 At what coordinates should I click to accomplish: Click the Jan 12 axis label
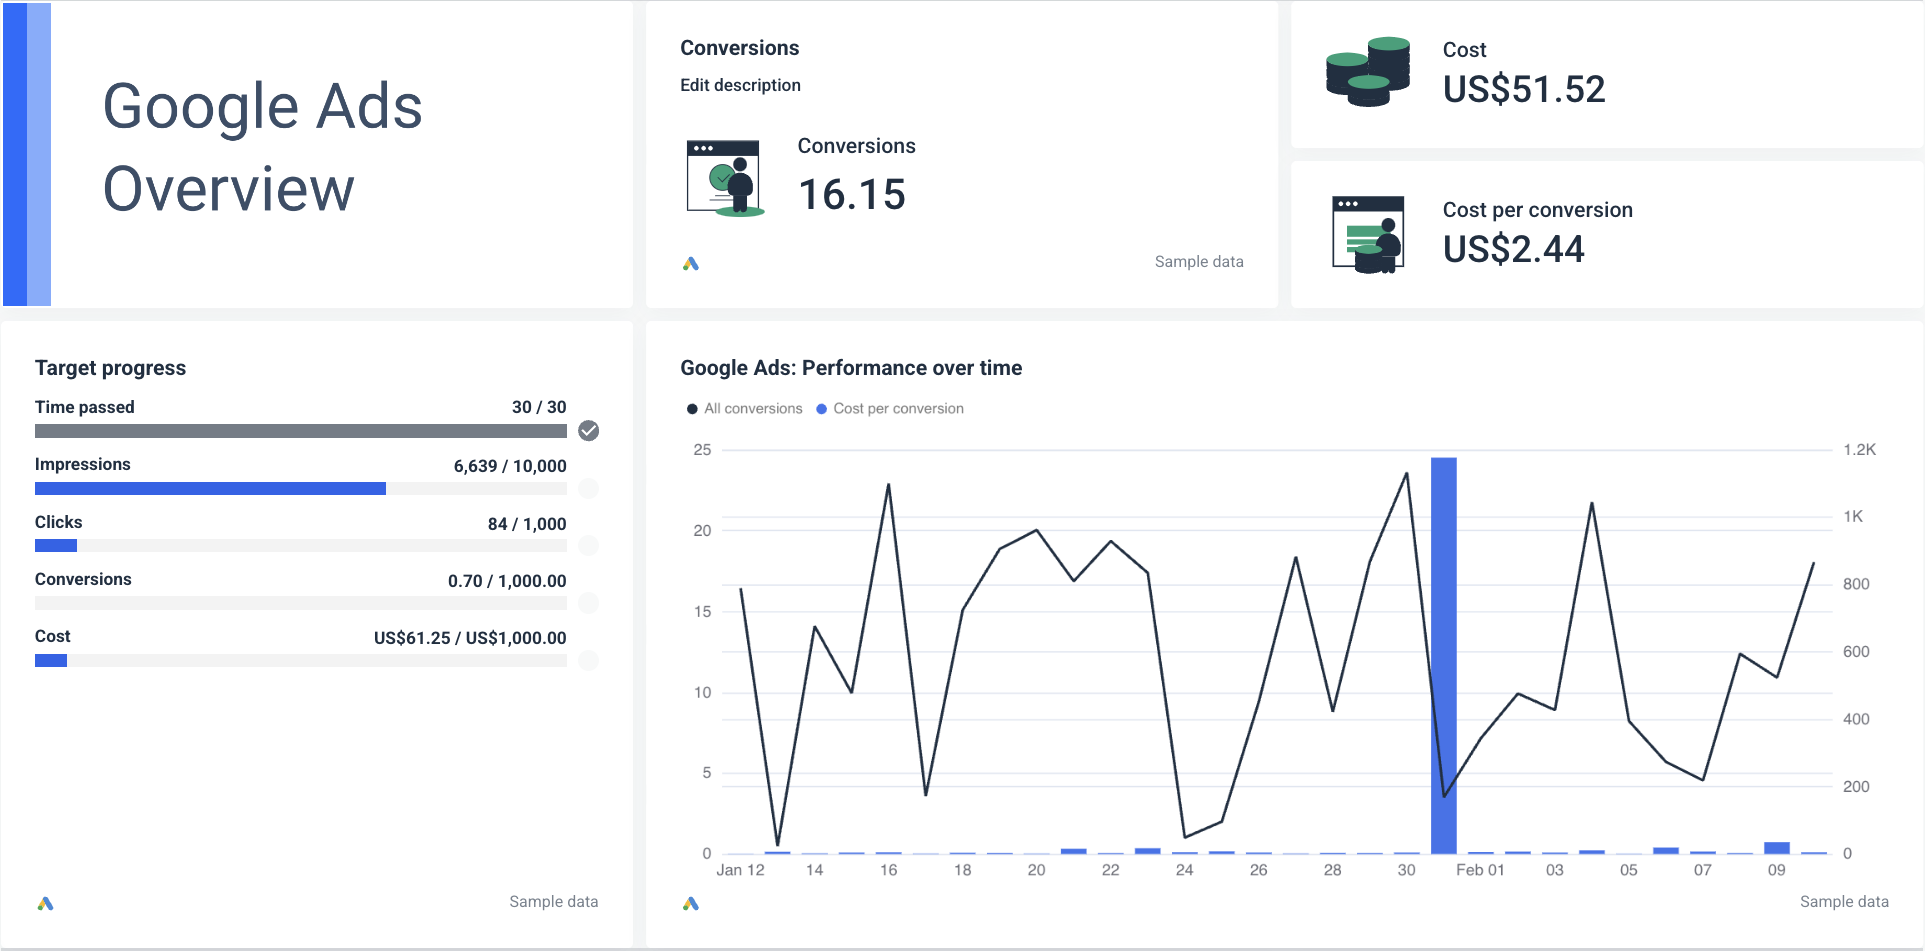[740, 871]
